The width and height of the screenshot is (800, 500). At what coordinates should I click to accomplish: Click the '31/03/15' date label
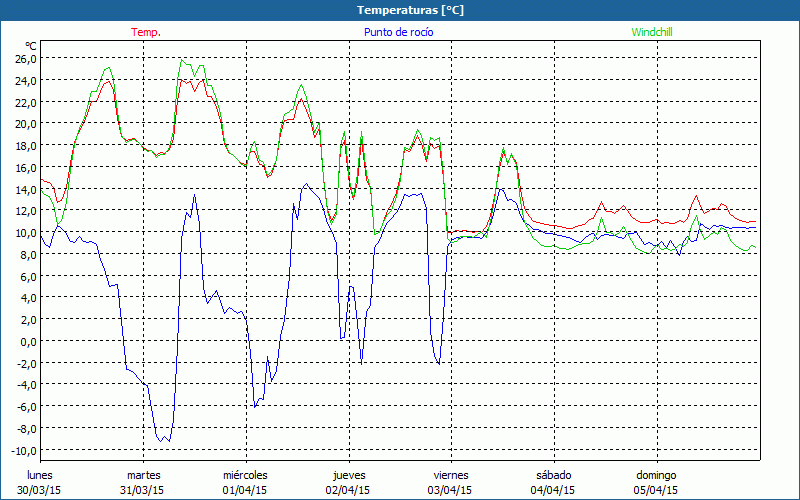[x=143, y=490]
